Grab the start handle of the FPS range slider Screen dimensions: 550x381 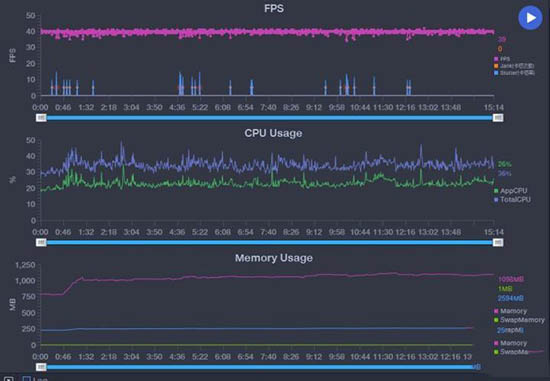coord(41,118)
